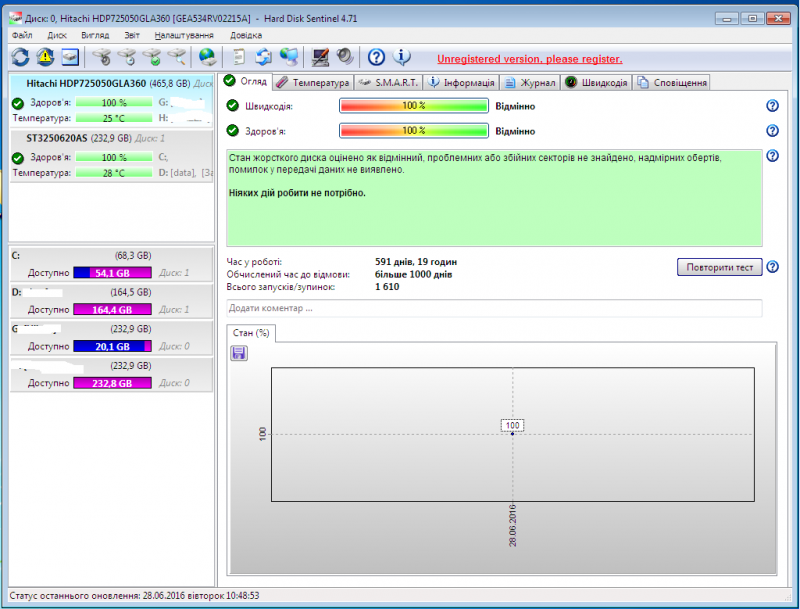This screenshot has height=609, width=800.
Task: Switch to the S.M.A.R.T. tab
Action: [388, 83]
